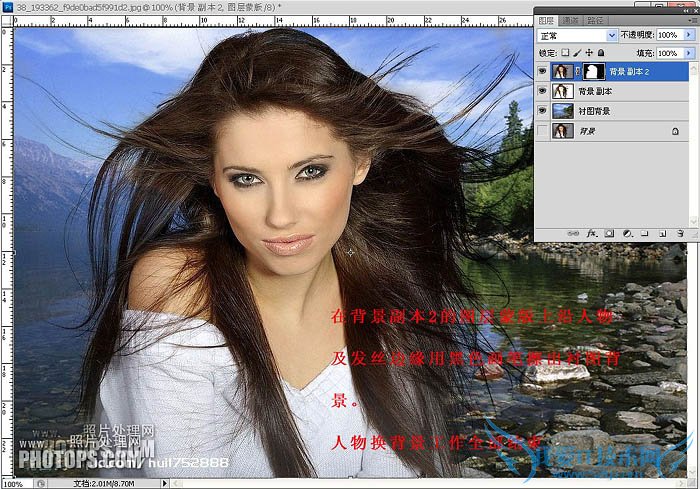The image size is (700, 489).
Task: Open the 不透明度 opacity slider arrow
Action: coord(689,35)
